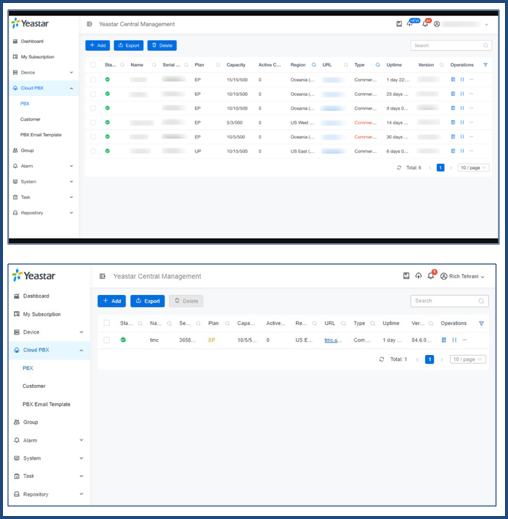Open PBX Email Template in lower sidebar

click(46, 404)
